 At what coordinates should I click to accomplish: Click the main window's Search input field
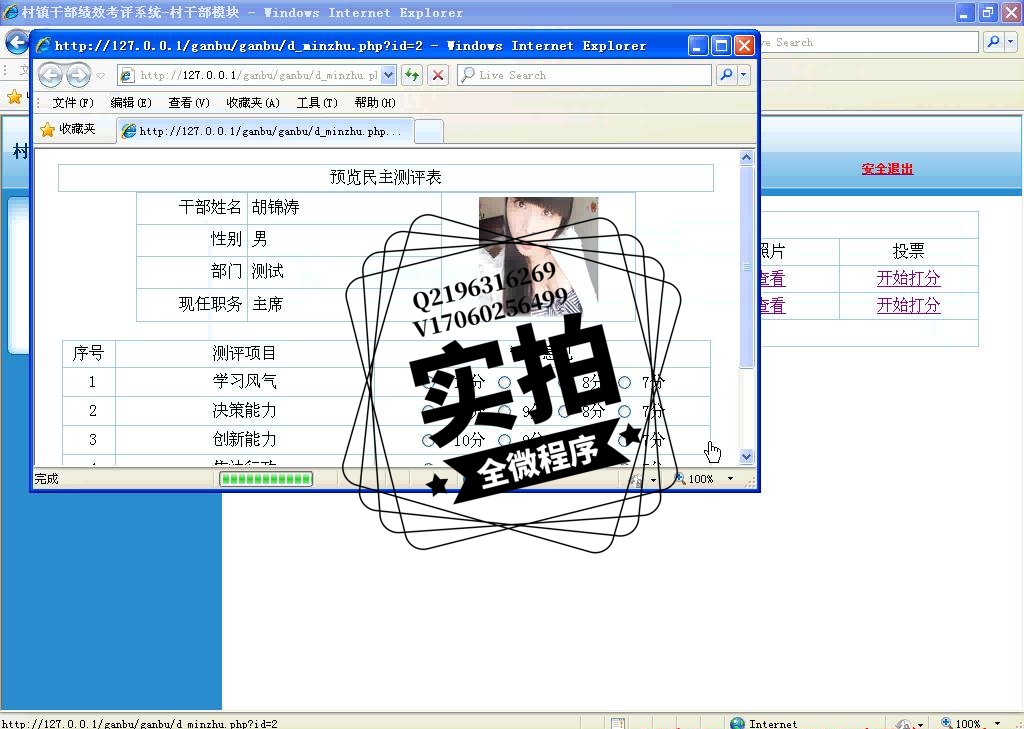click(868, 42)
